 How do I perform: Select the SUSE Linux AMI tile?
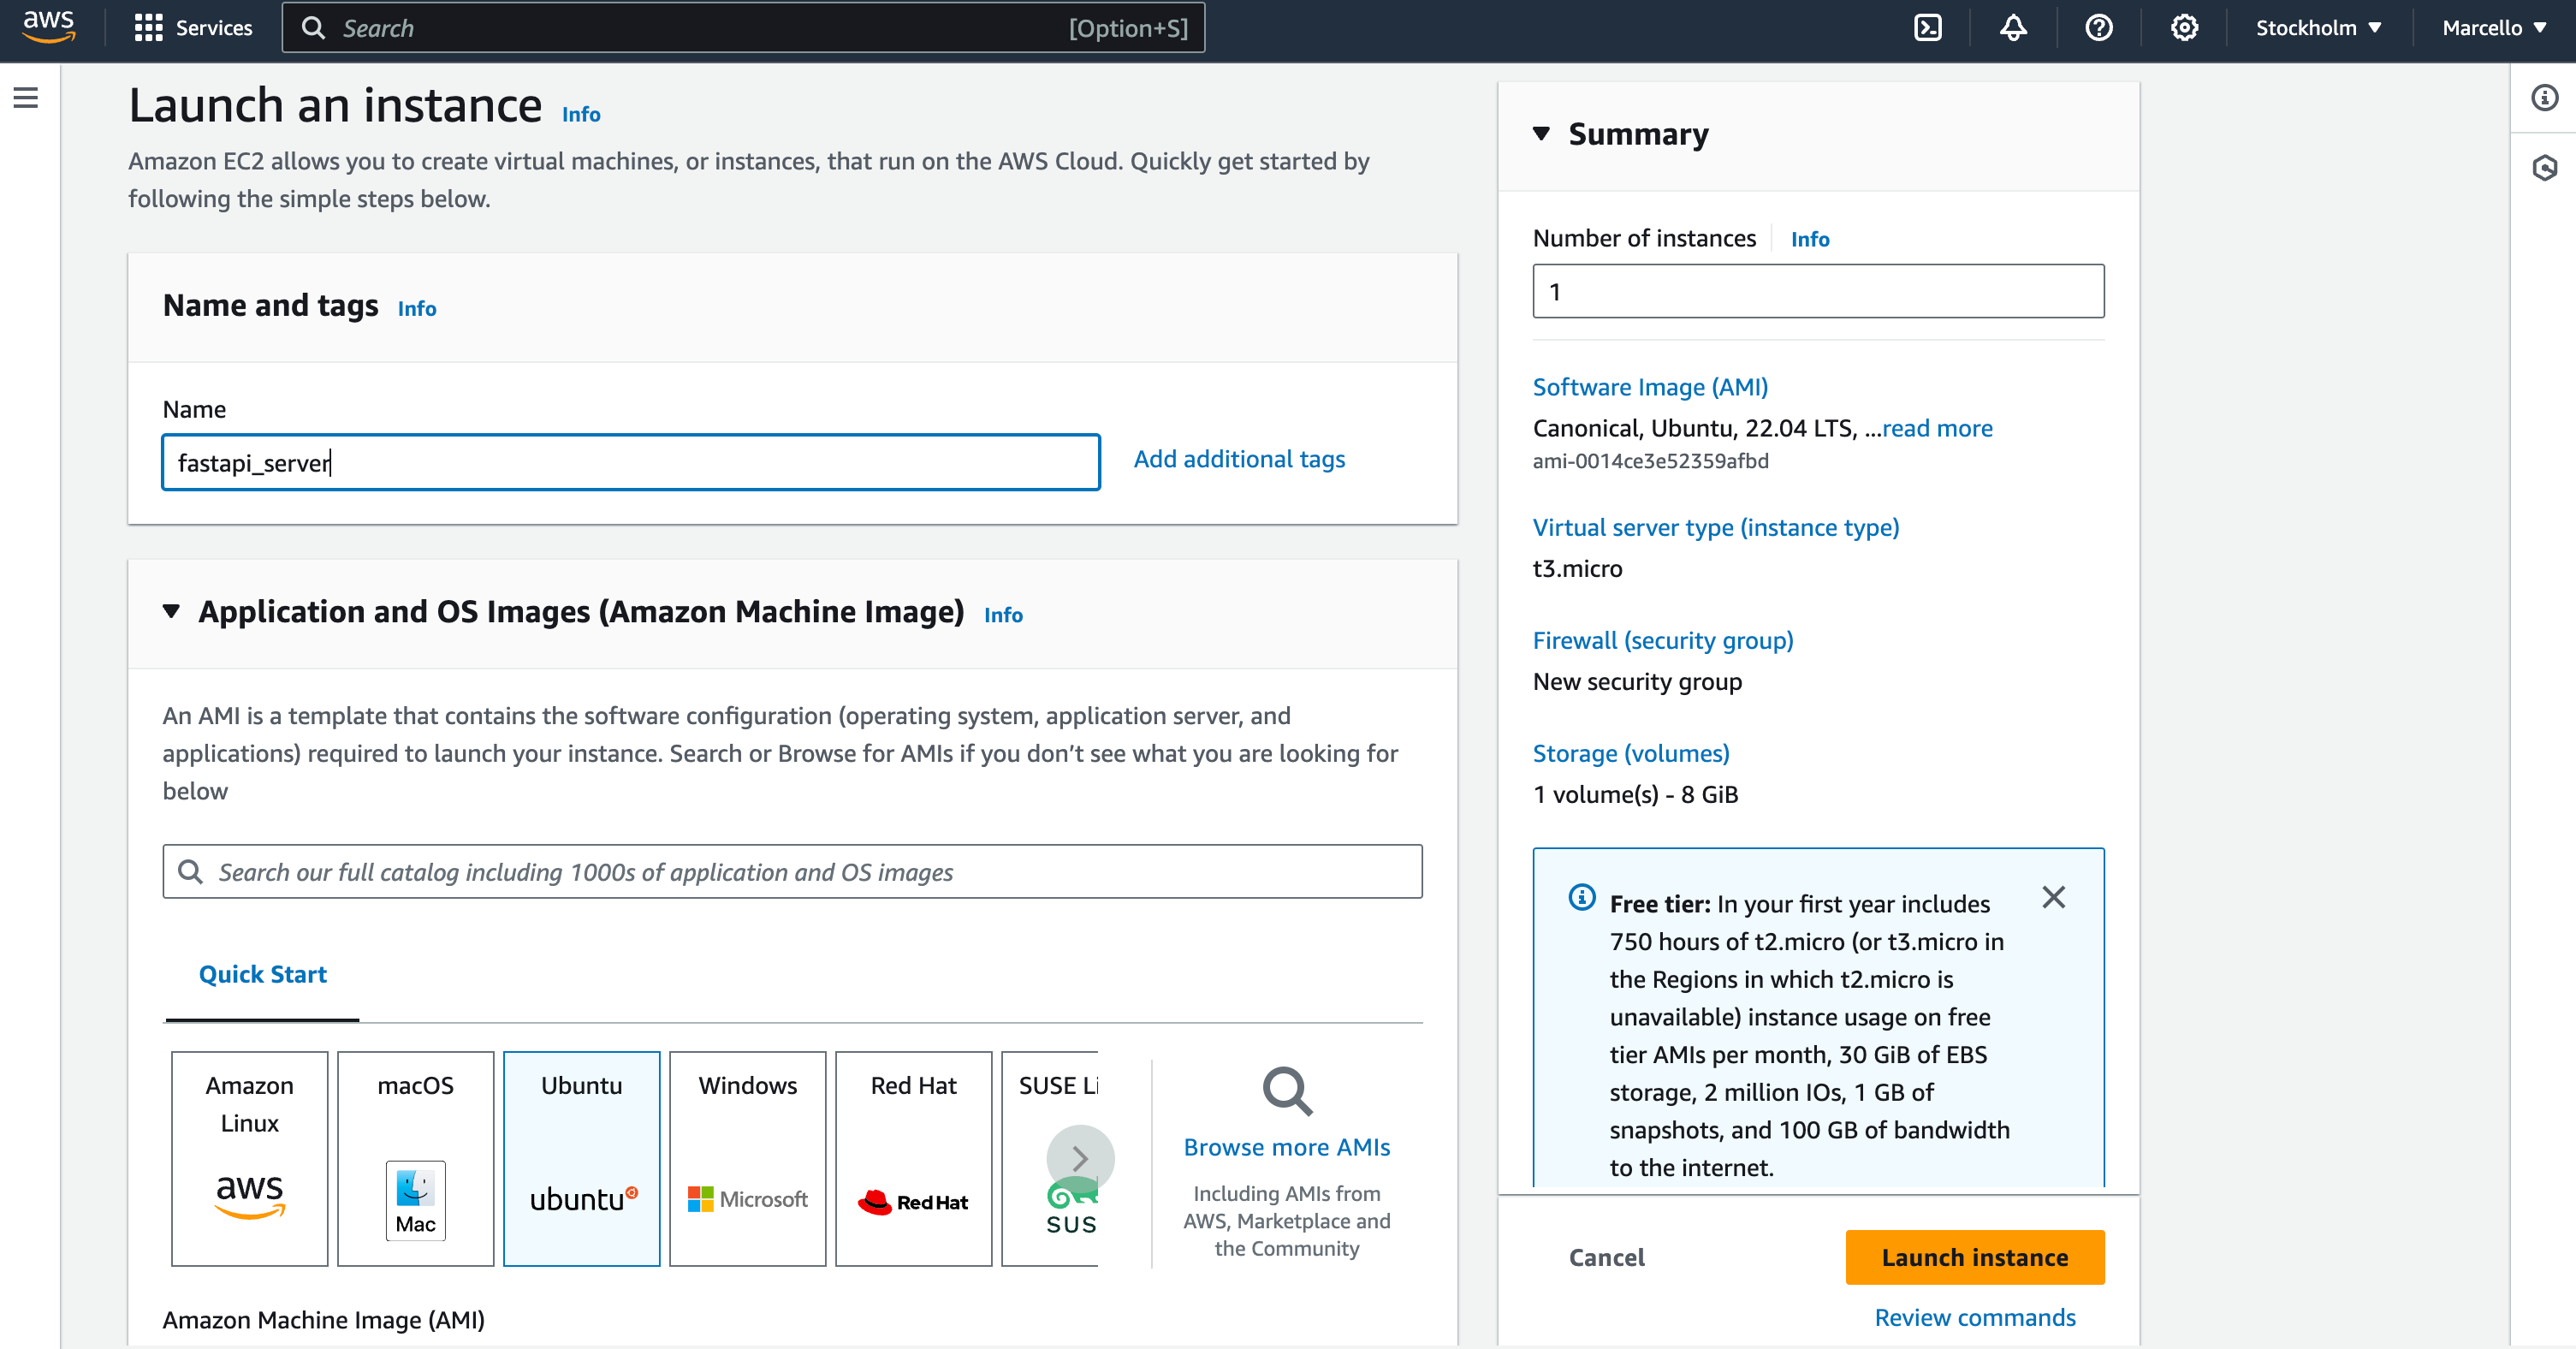1050,1158
